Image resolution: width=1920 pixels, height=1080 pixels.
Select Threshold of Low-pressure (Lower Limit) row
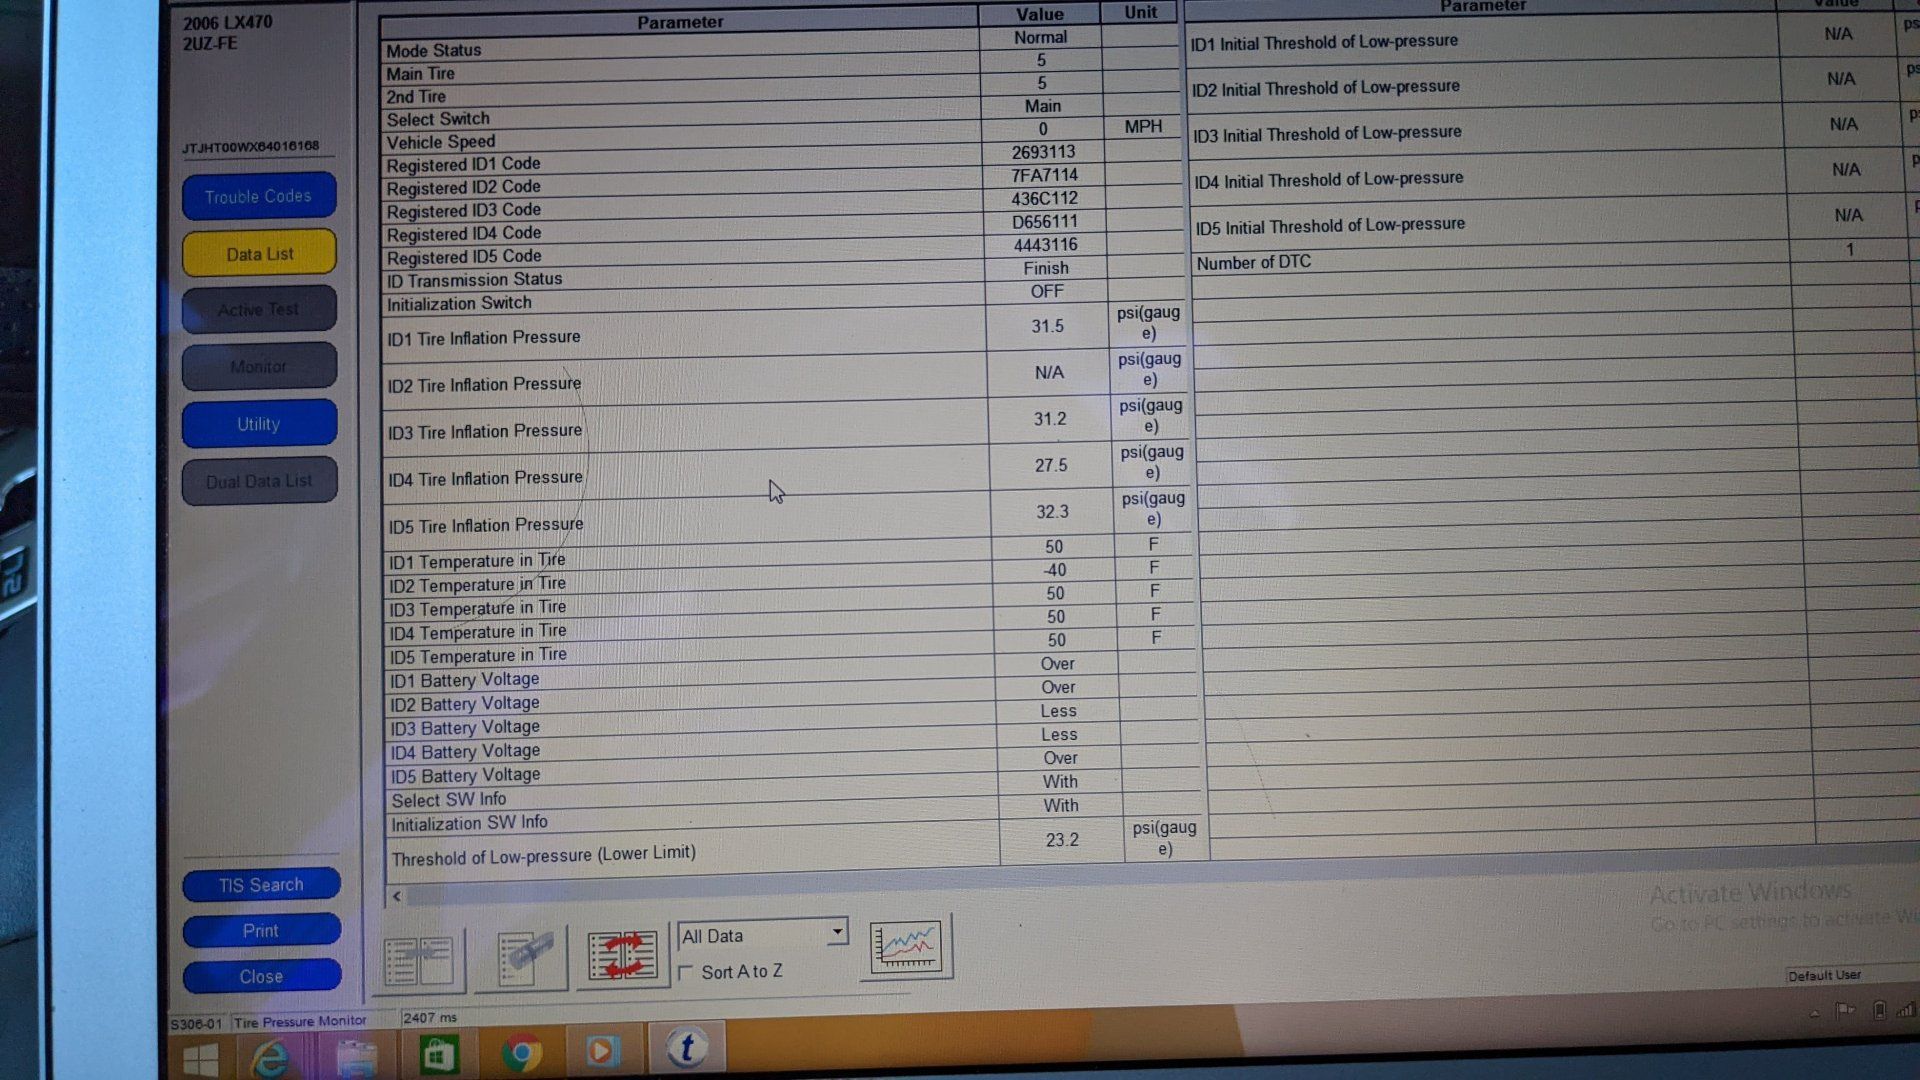(797, 846)
